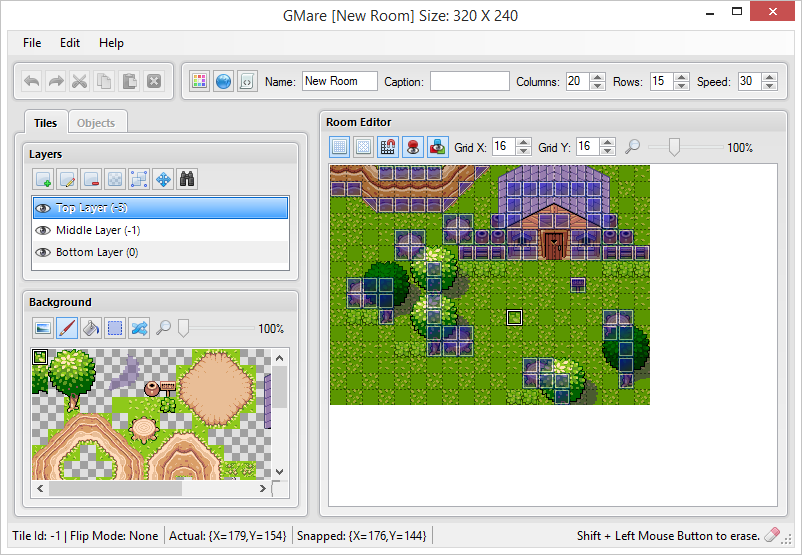Click the tileset scroll-down arrow
The height and width of the screenshot is (555, 802).
(x=279, y=472)
